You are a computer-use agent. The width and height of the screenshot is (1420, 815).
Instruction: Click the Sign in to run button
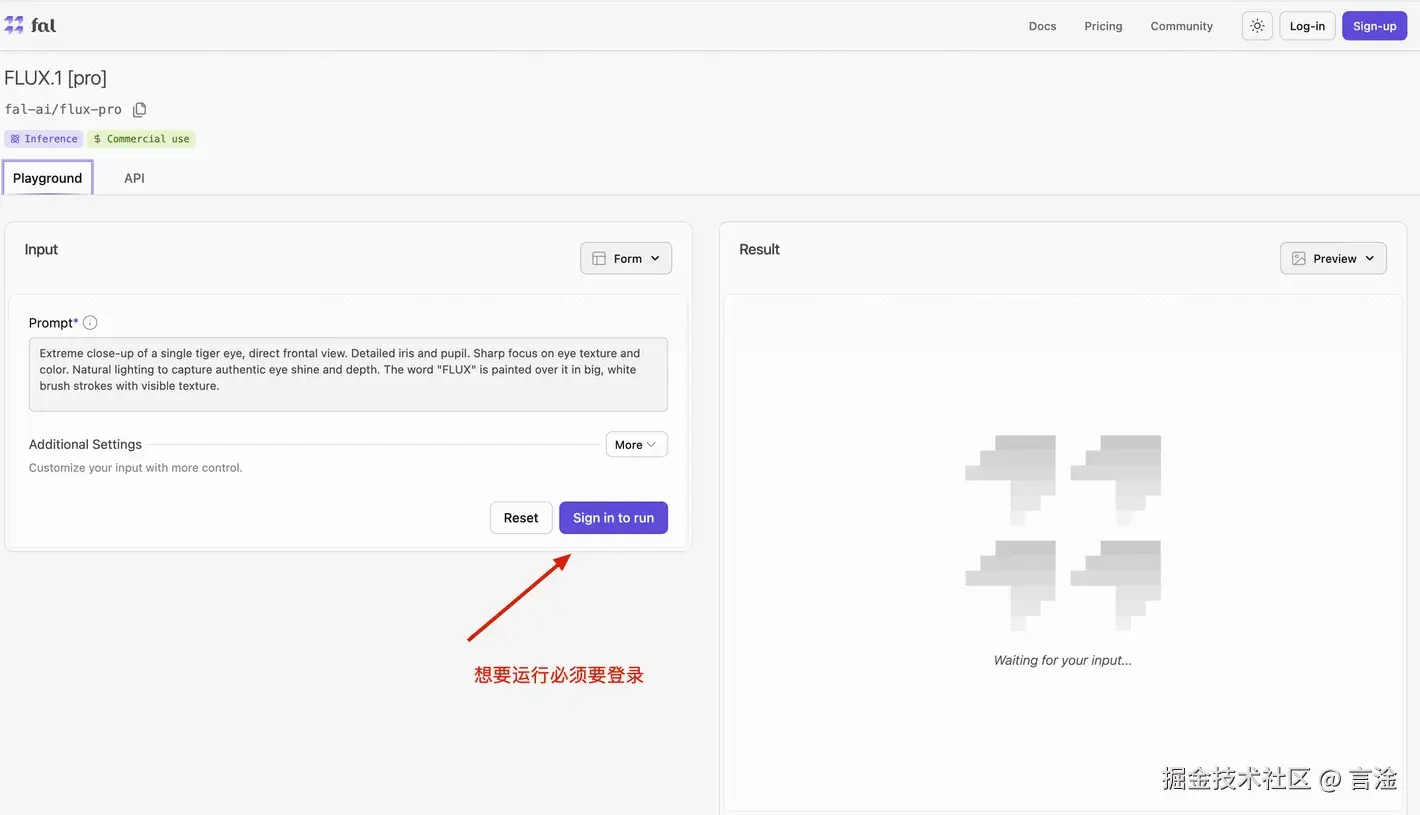click(613, 518)
